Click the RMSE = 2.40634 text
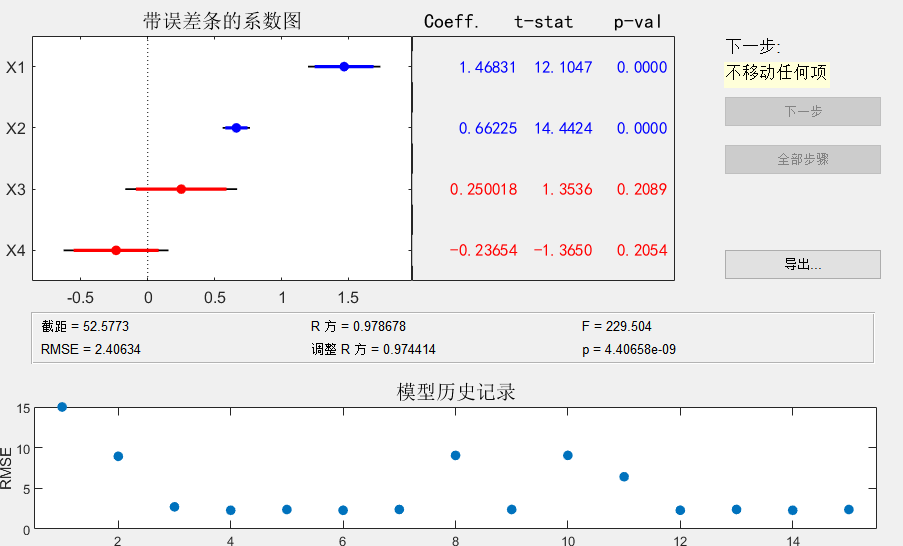903x546 pixels. [x=90, y=350]
